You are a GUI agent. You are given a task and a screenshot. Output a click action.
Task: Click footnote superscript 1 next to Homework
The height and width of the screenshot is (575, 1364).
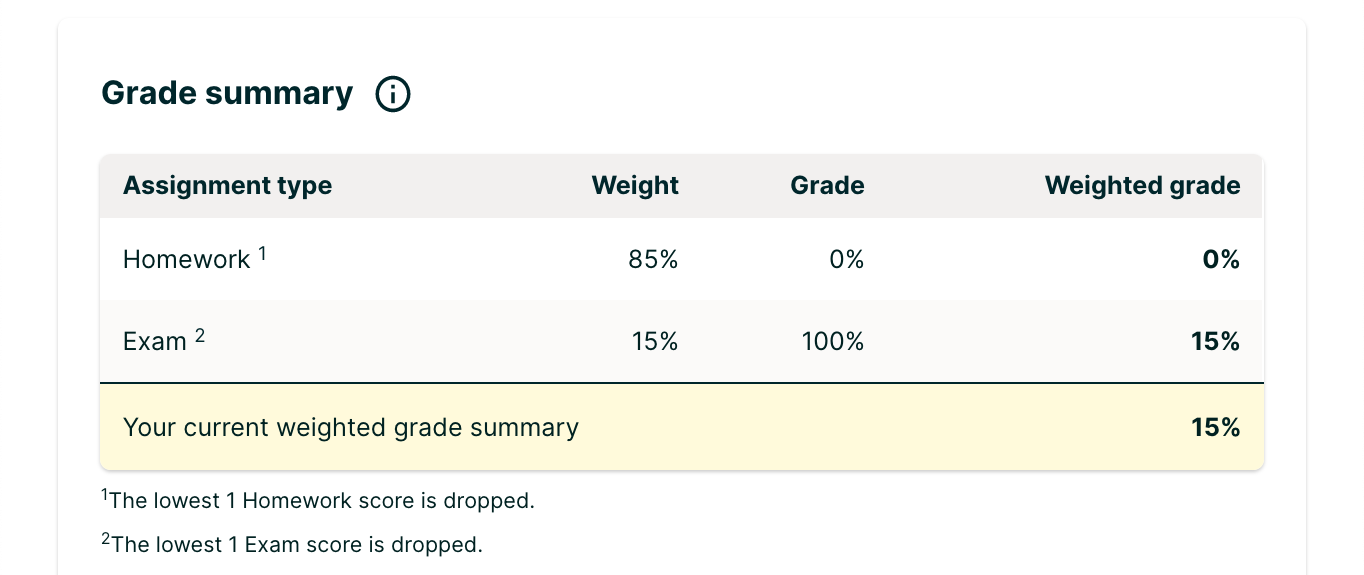[262, 253]
